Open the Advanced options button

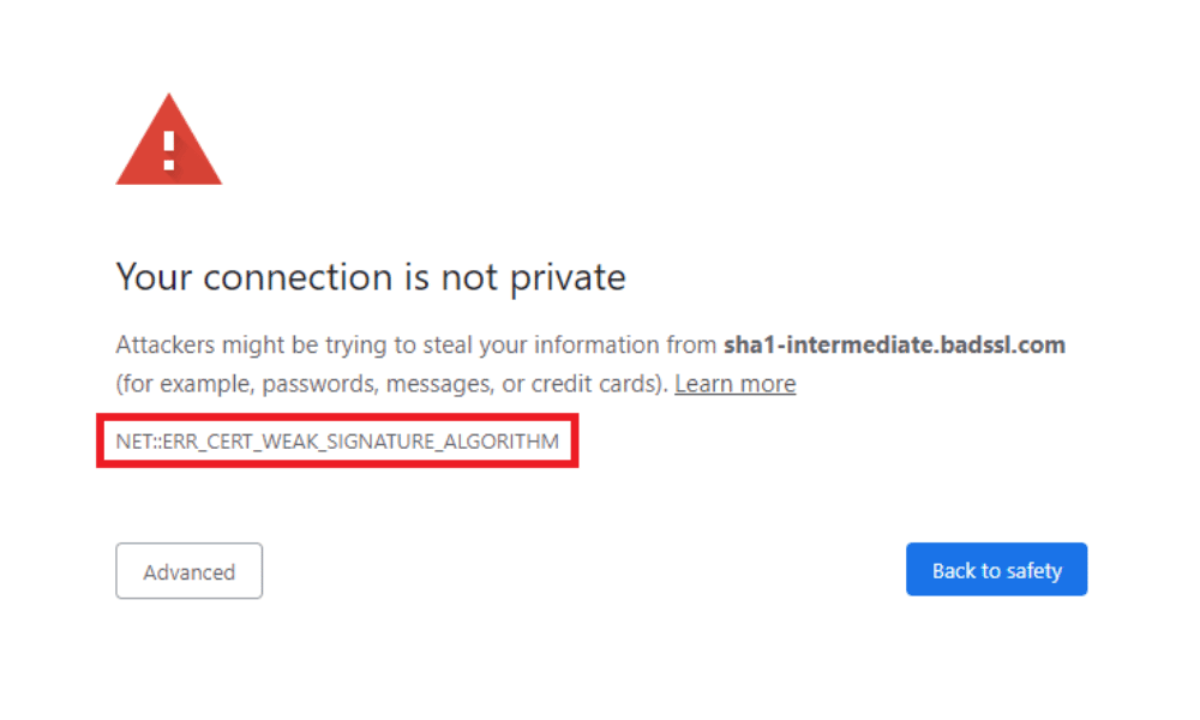tap(189, 571)
